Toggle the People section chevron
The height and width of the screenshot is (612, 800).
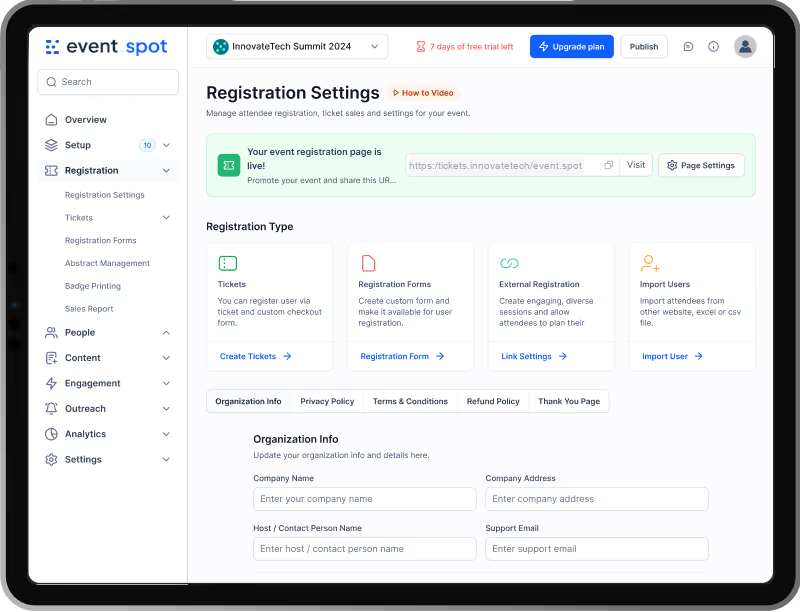click(x=166, y=333)
